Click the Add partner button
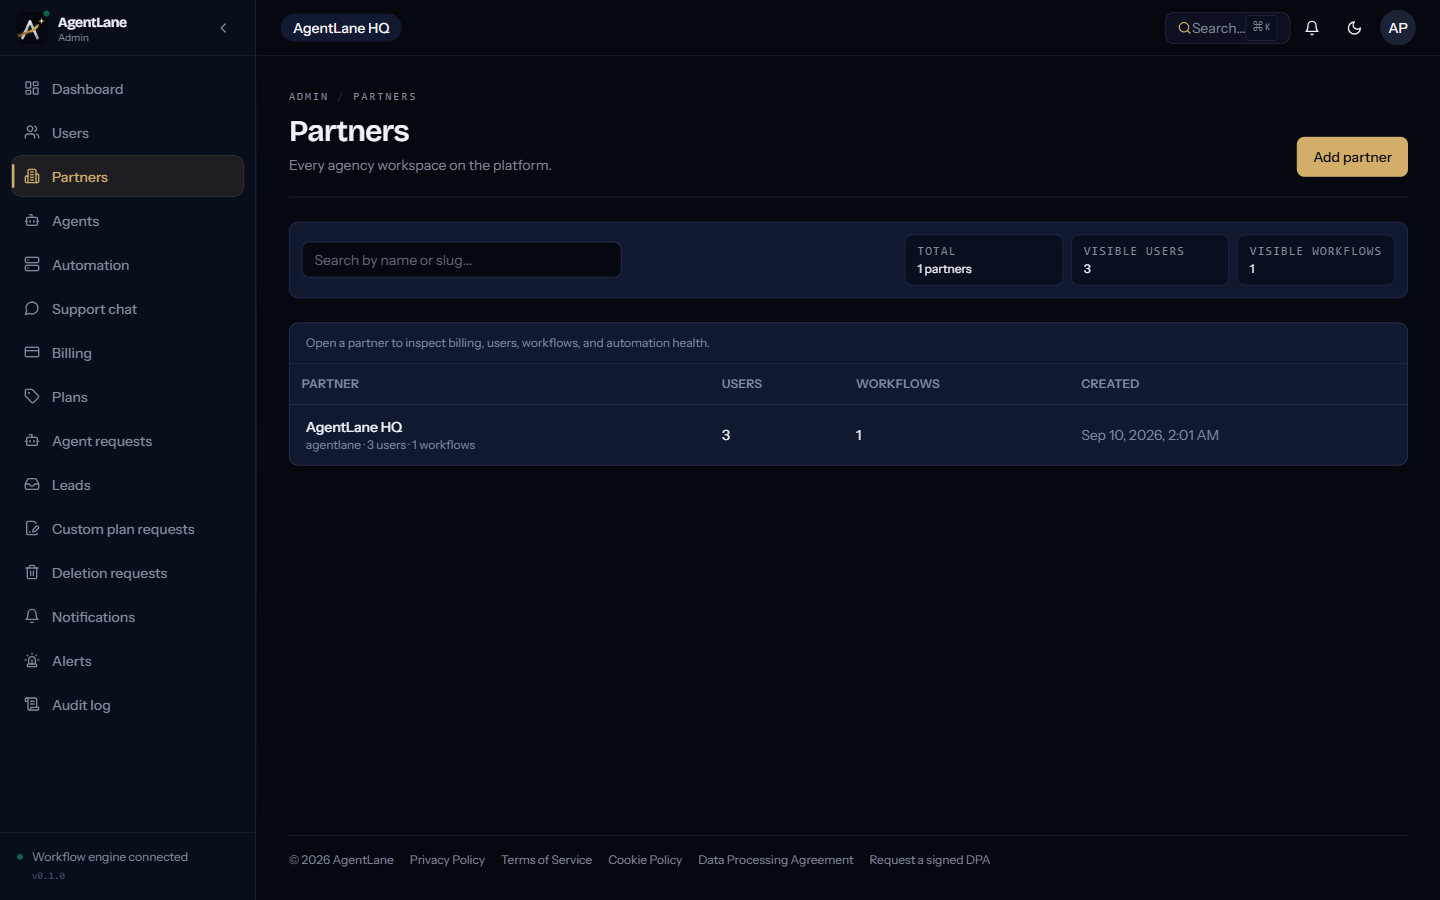Image resolution: width=1440 pixels, height=900 pixels. click(1352, 157)
